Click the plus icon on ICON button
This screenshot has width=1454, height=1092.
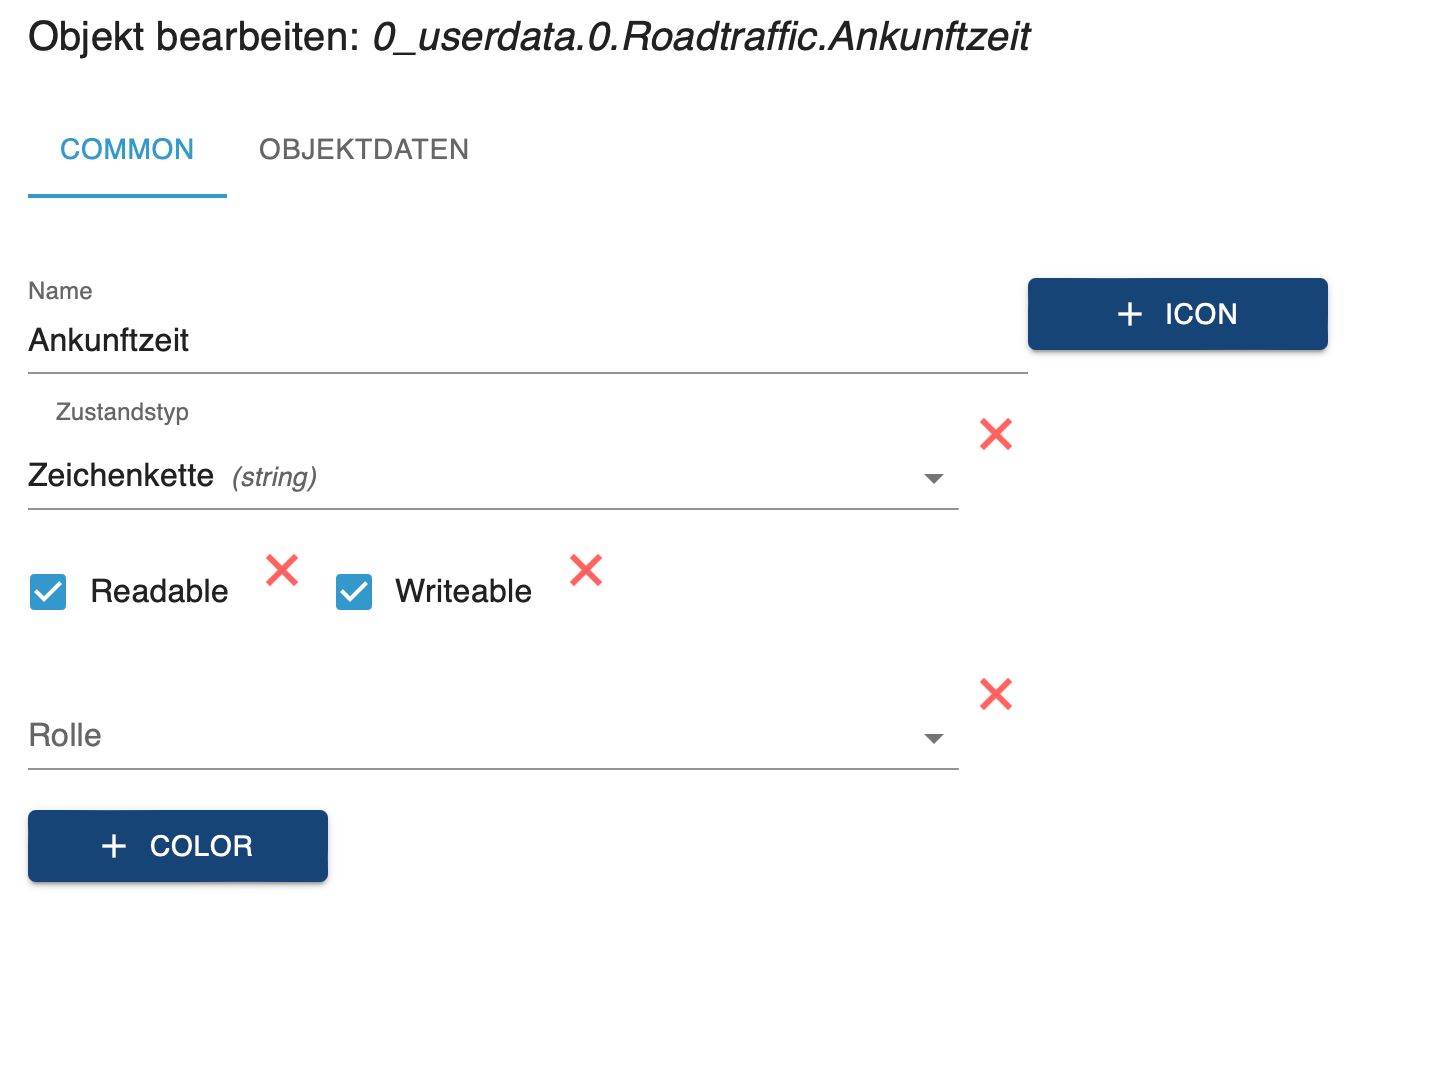pyautogui.click(x=1130, y=314)
